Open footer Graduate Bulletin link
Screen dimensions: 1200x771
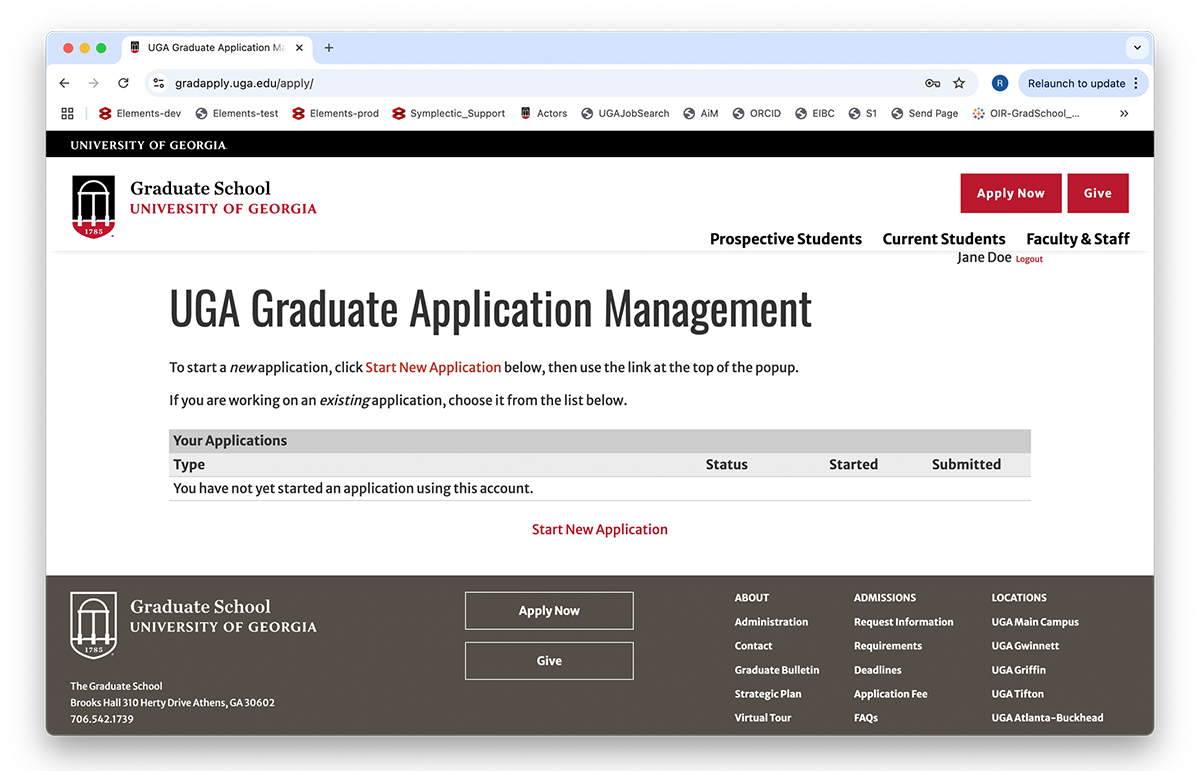coord(777,670)
